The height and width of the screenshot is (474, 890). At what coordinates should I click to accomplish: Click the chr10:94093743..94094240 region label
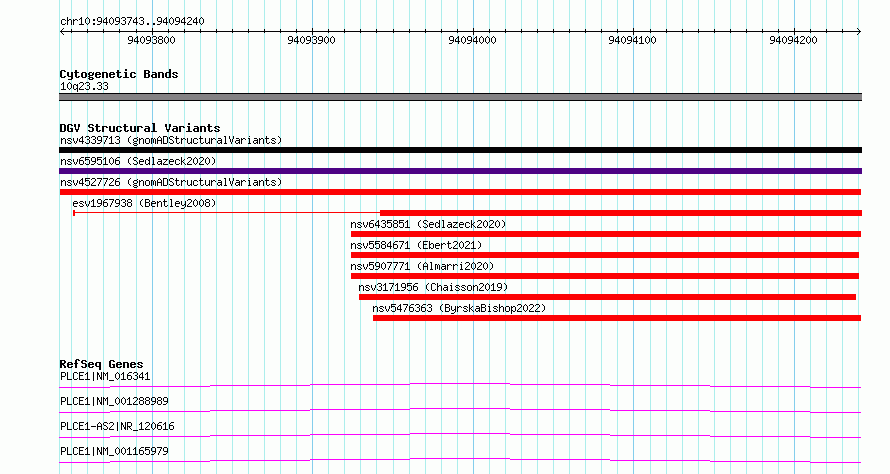[132, 21]
